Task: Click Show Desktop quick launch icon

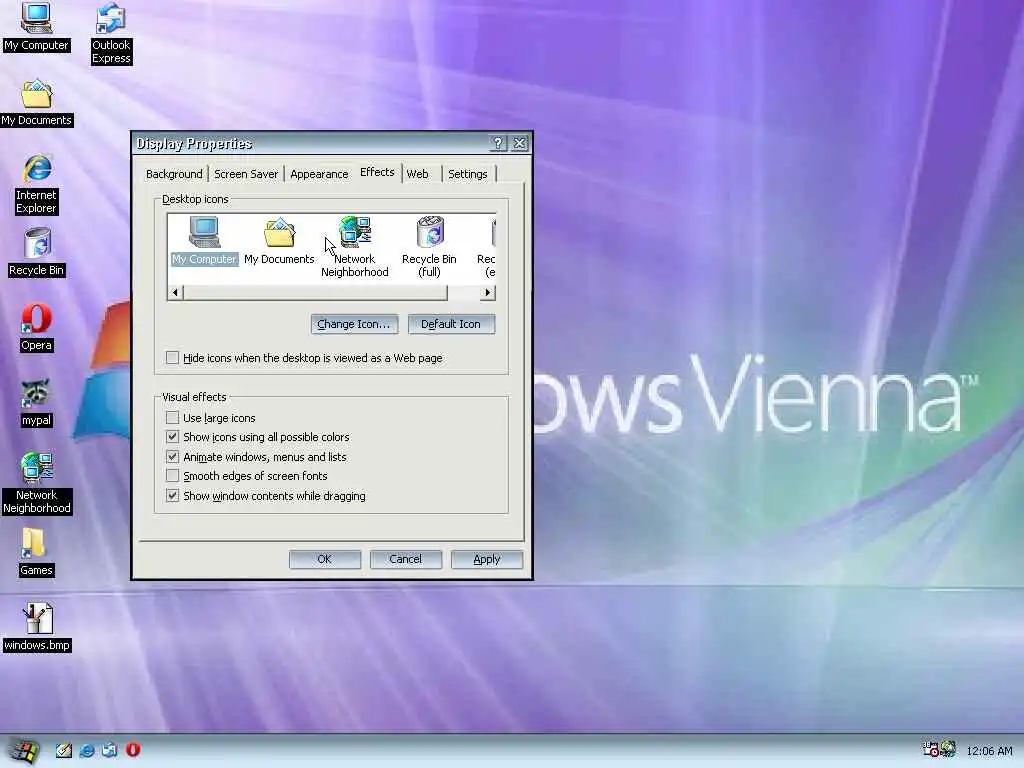Action: [63, 750]
